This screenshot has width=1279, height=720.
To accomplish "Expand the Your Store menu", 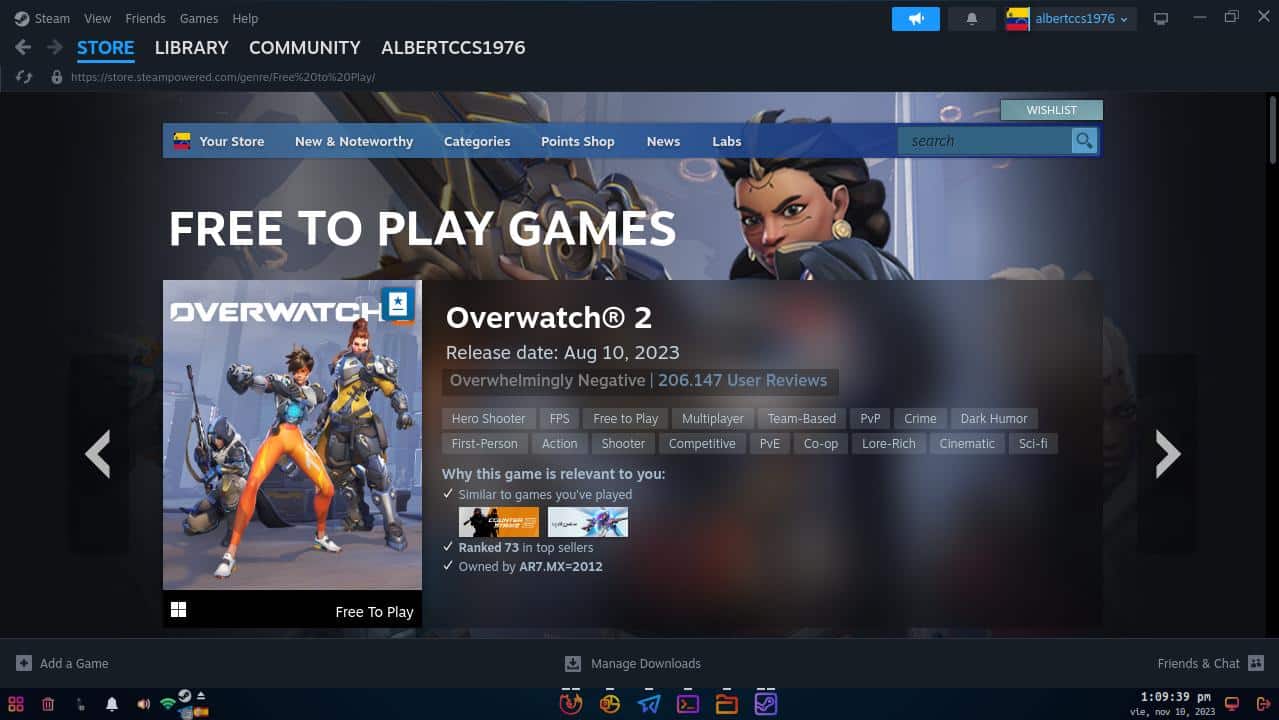I will tap(231, 141).
